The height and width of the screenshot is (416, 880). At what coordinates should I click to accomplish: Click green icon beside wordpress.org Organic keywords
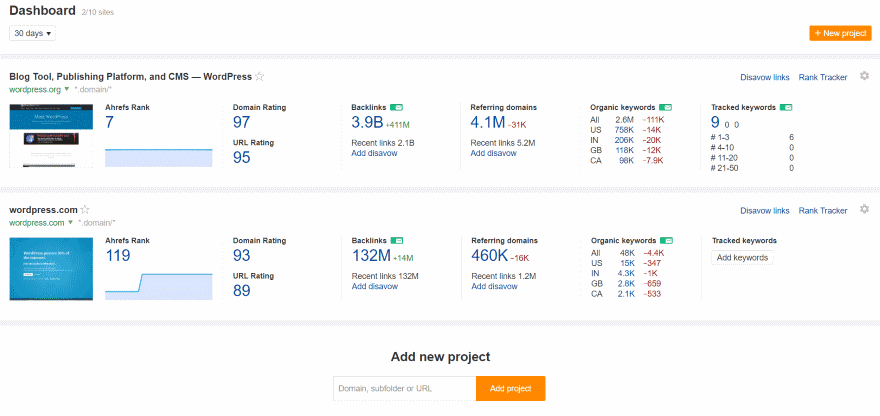(666, 107)
